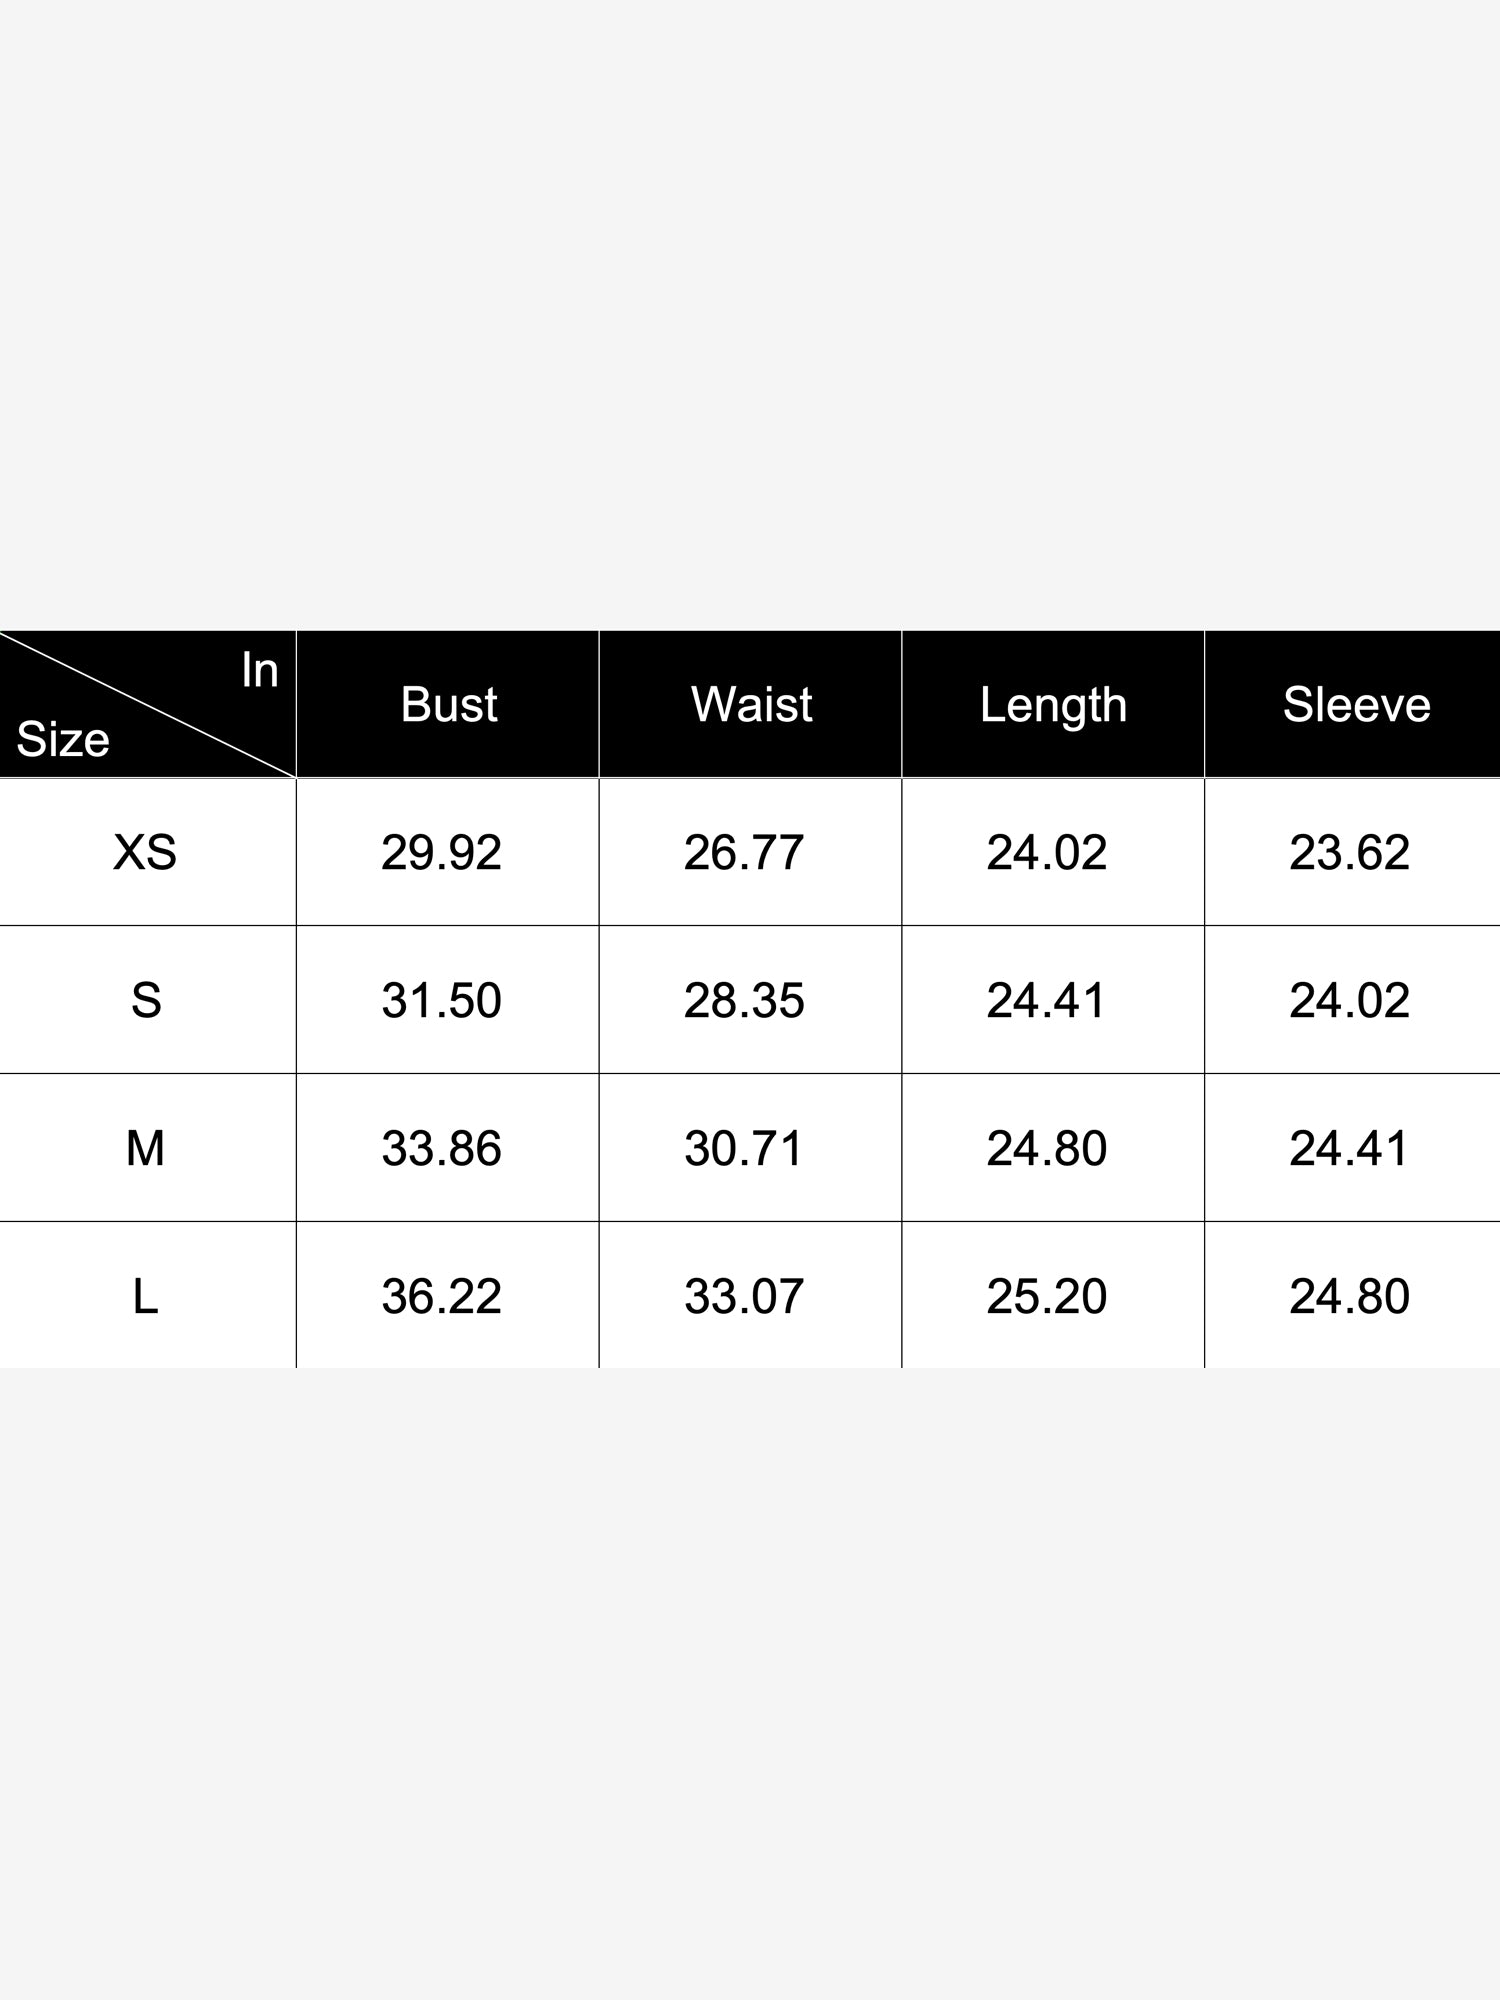The height and width of the screenshot is (2000, 1500).
Task: Click the Size label in header corner
Action: 63,740
